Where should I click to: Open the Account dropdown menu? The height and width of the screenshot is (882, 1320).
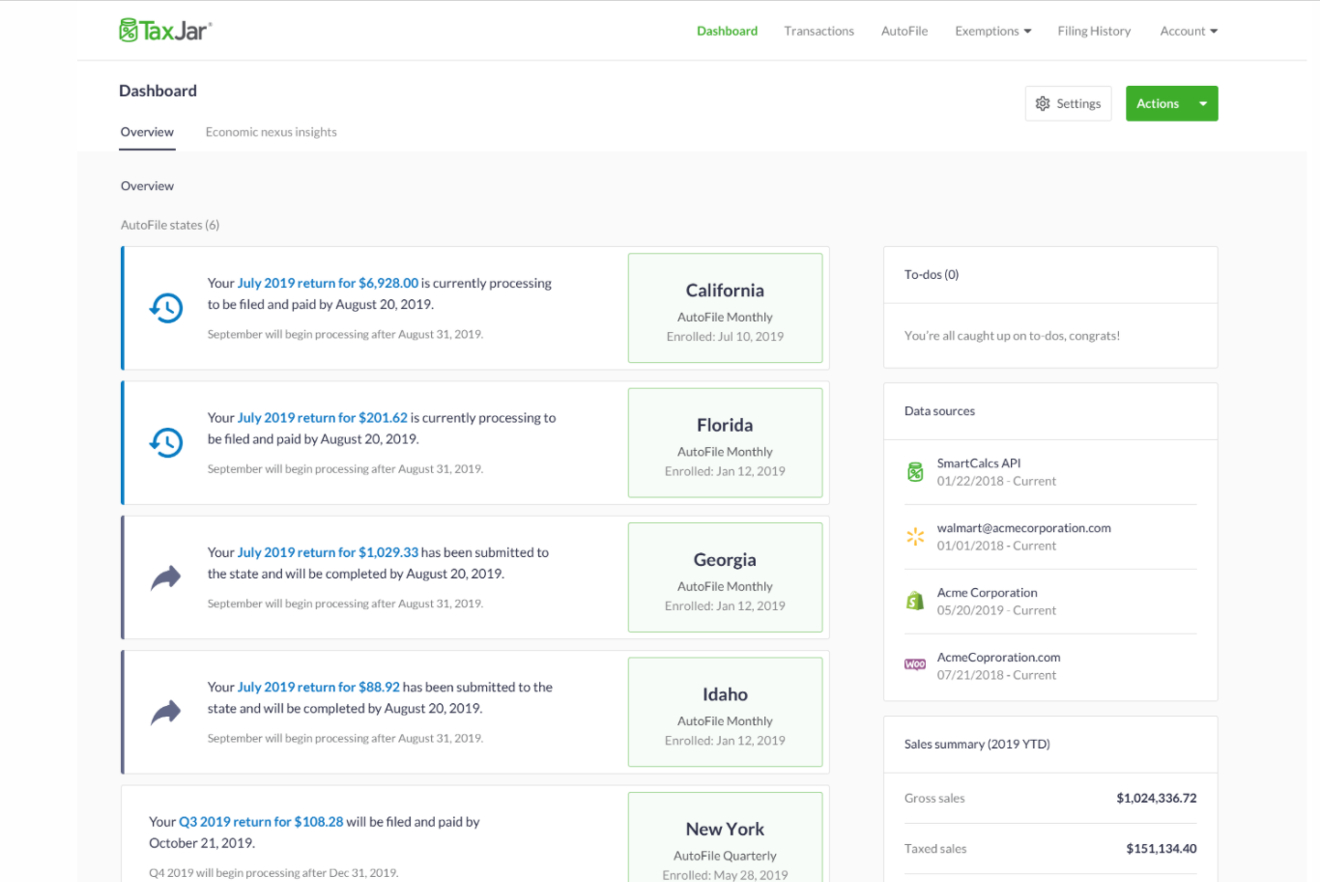tap(1188, 30)
